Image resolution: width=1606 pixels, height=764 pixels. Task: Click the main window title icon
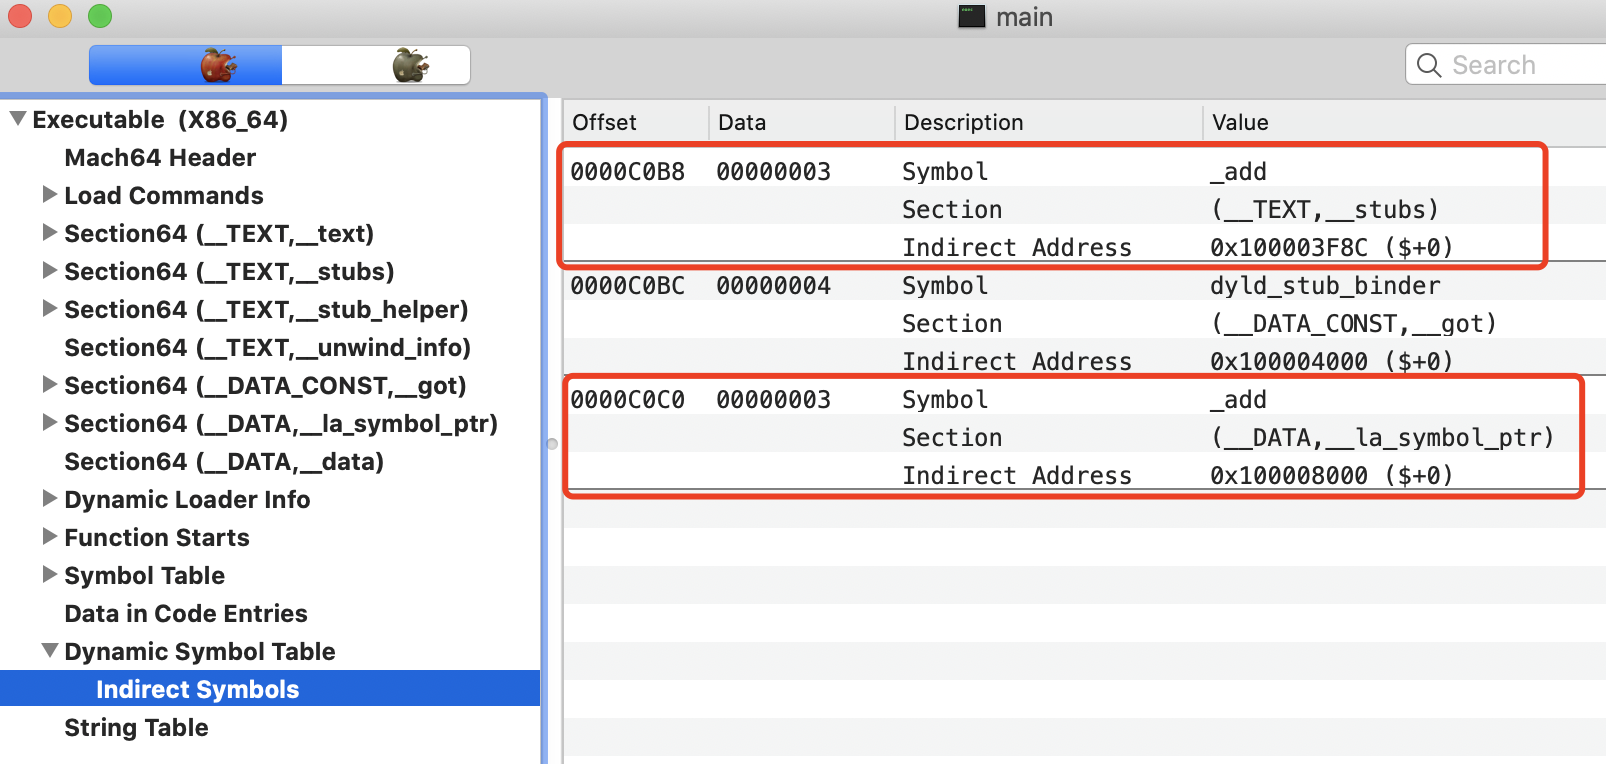[971, 17]
